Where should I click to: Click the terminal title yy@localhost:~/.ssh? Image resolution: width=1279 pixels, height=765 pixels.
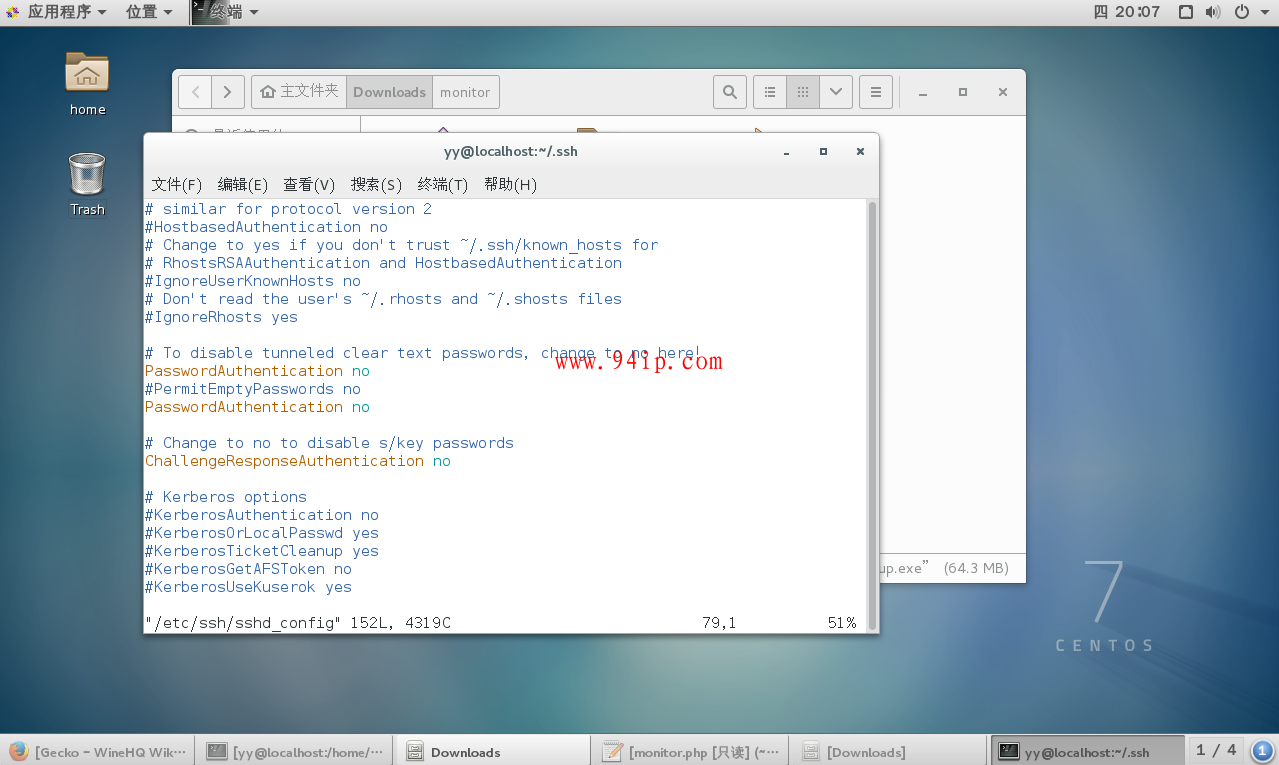pos(511,152)
